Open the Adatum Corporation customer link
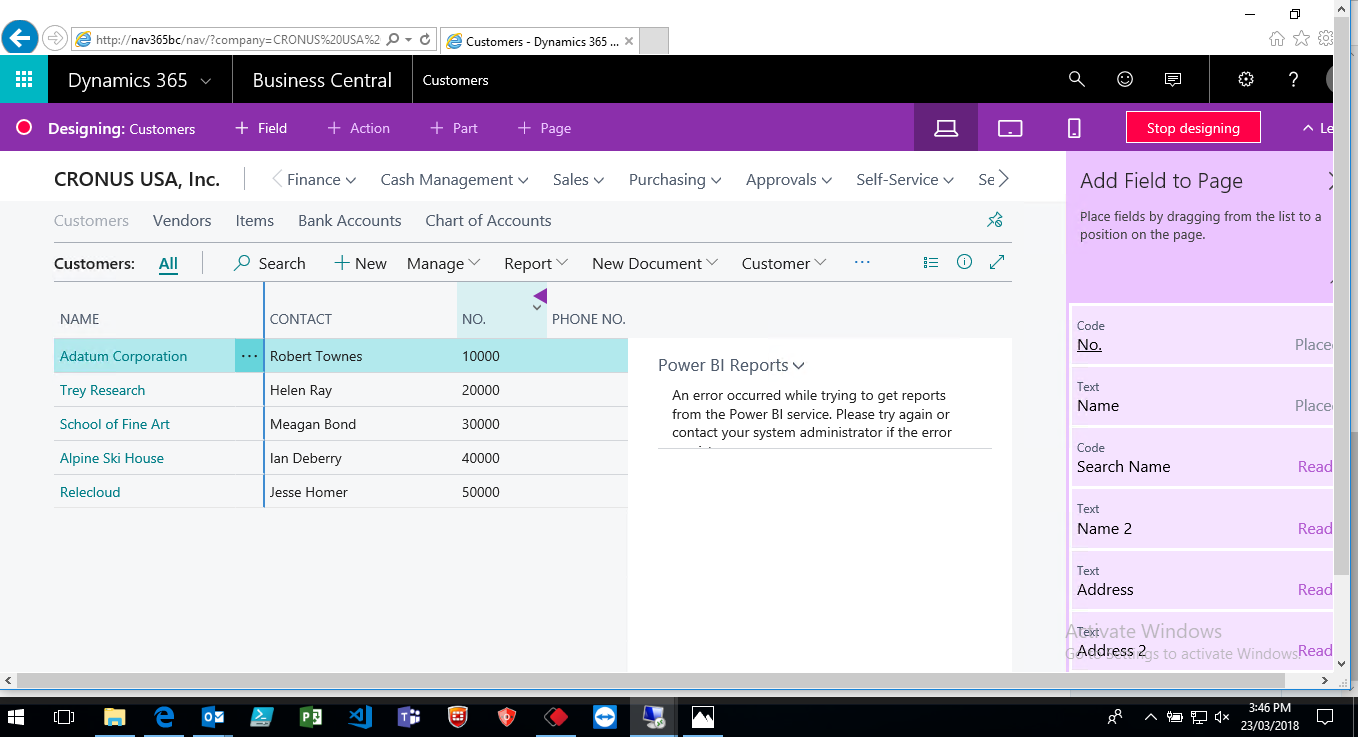1358x737 pixels. point(123,356)
